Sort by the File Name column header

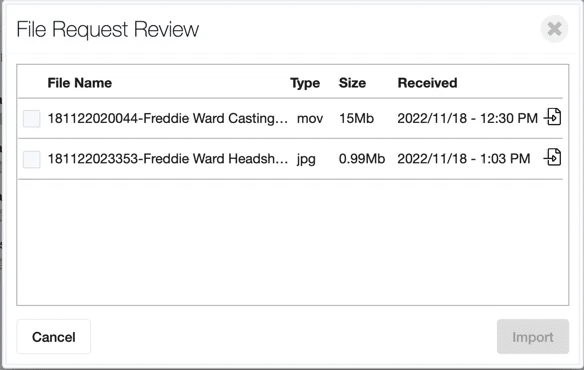click(79, 83)
